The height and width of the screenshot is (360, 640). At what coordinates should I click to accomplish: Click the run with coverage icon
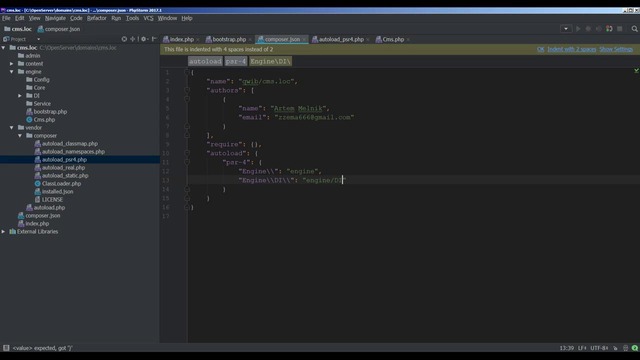(598, 29)
